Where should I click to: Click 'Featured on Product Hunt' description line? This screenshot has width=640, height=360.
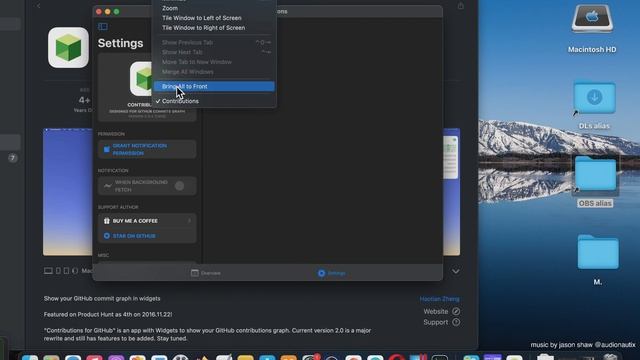pyautogui.click(x=108, y=315)
